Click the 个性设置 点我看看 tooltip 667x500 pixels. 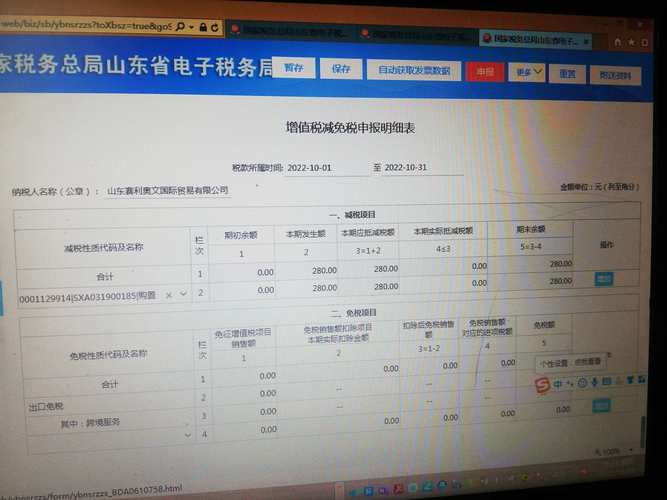570,363
